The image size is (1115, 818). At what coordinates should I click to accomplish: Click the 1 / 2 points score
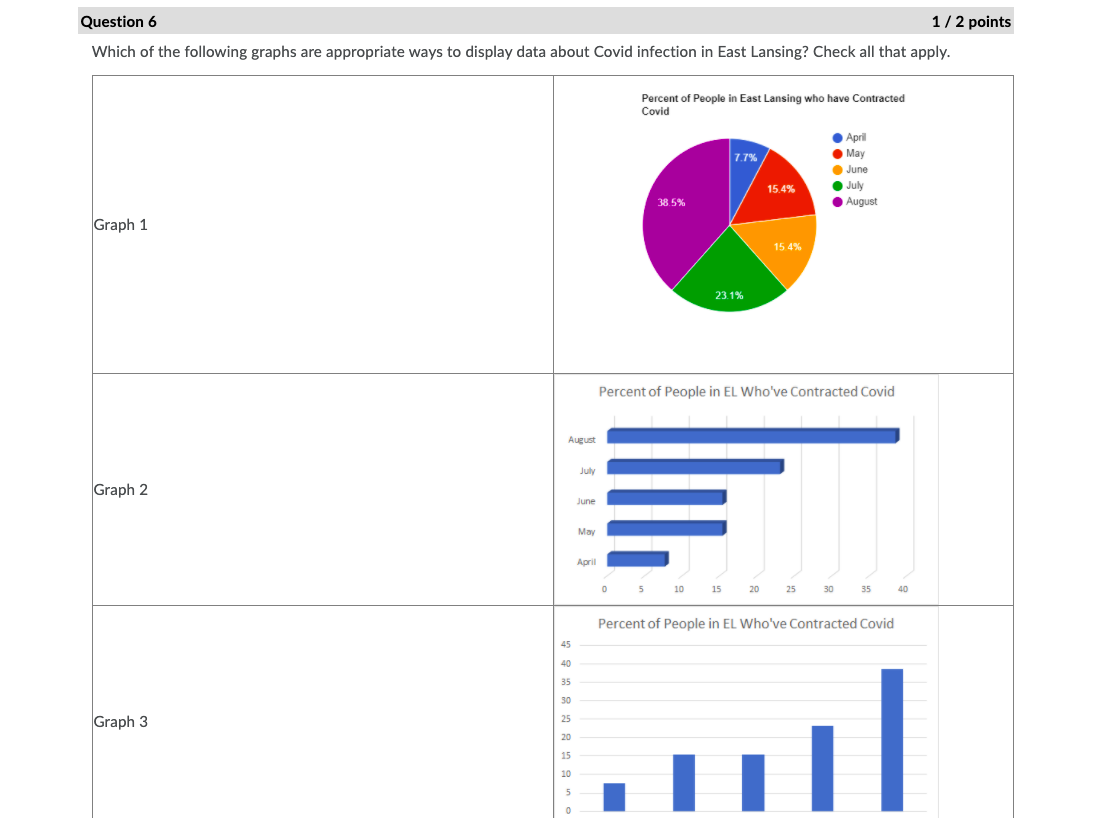971,21
